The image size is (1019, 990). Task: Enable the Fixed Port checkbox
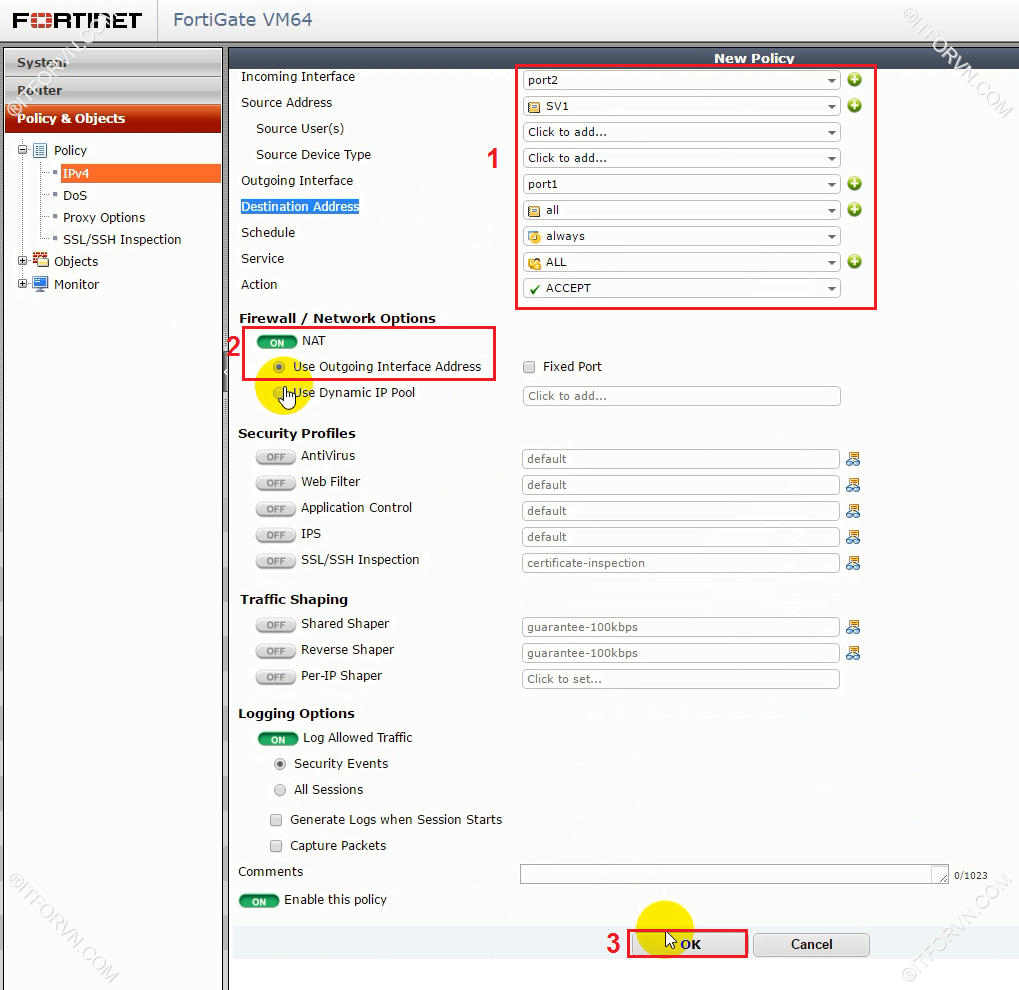point(530,367)
